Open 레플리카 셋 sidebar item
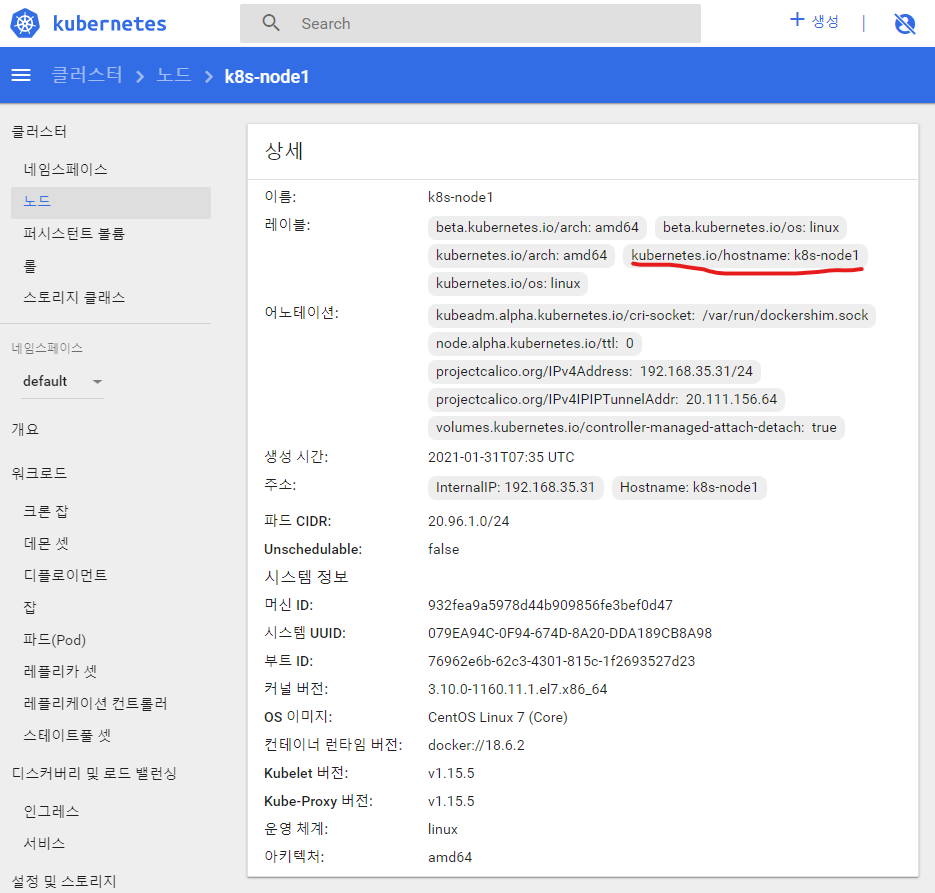This screenshot has width=935, height=893. pos(60,671)
